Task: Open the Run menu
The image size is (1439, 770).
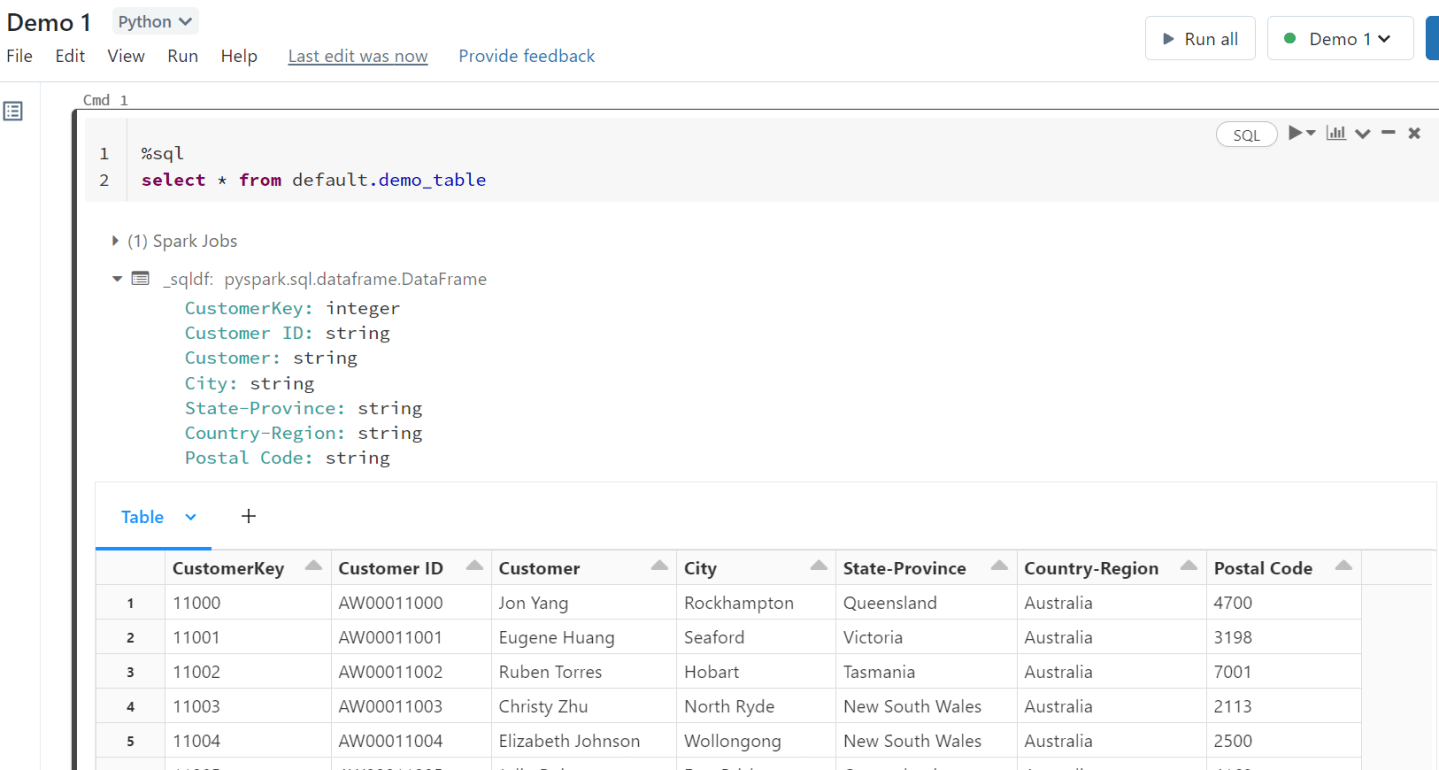Action: click(182, 56)
